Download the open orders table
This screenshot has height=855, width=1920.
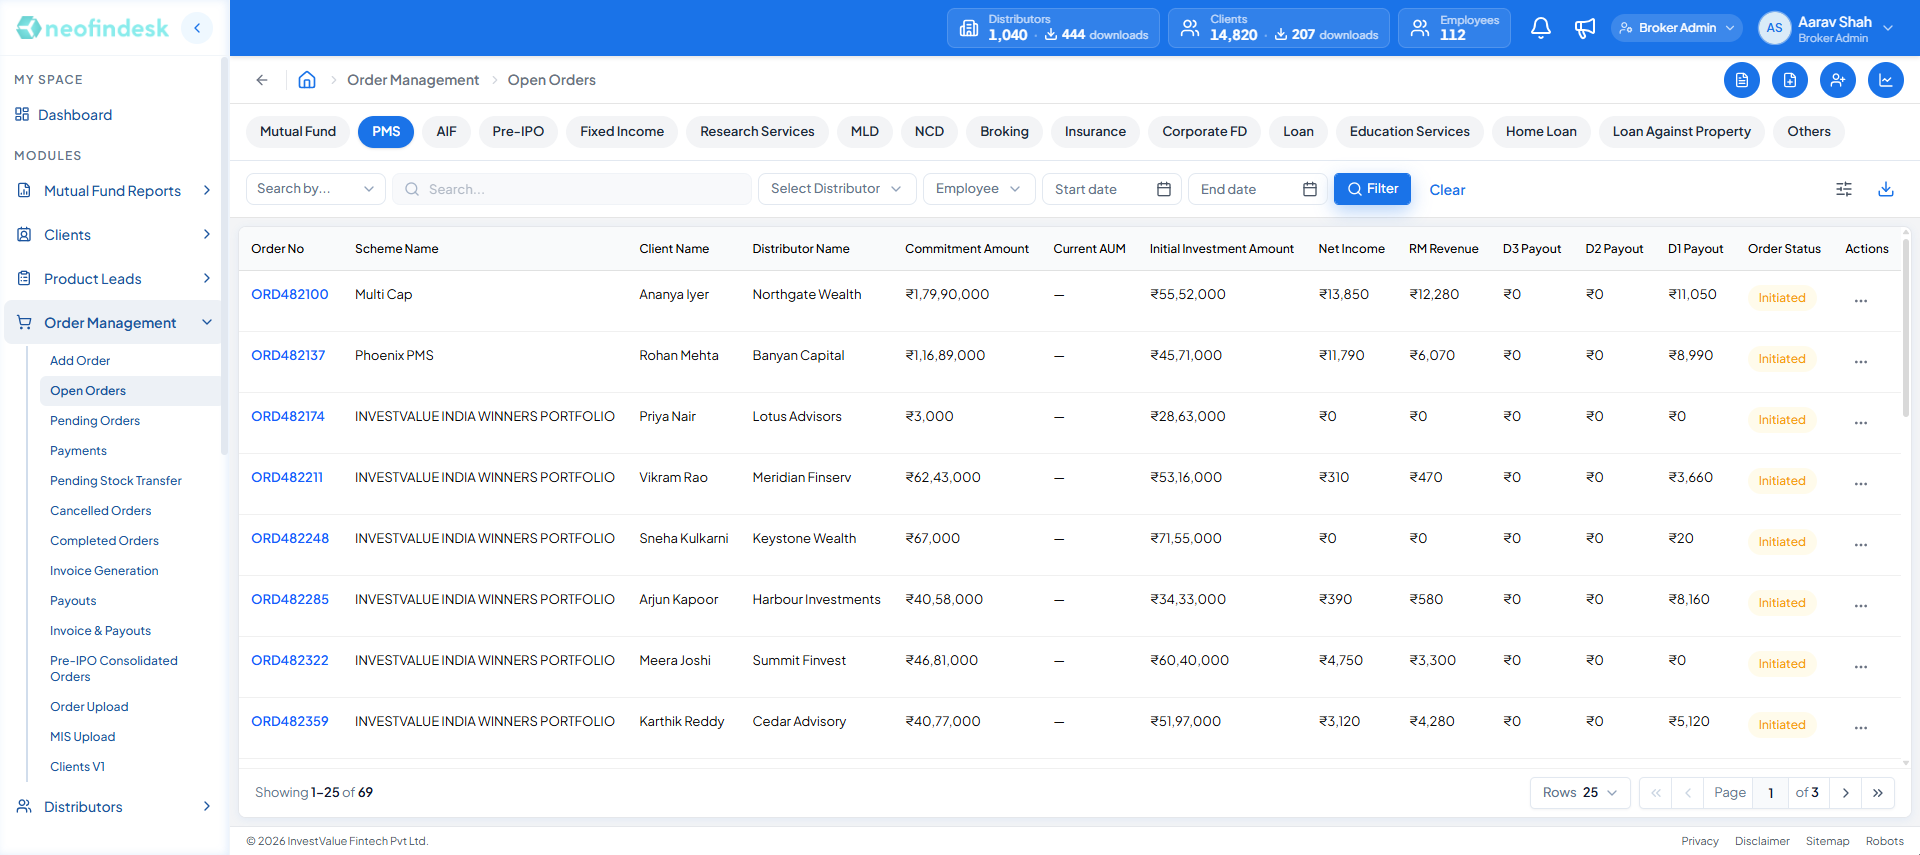(1886, 189)
